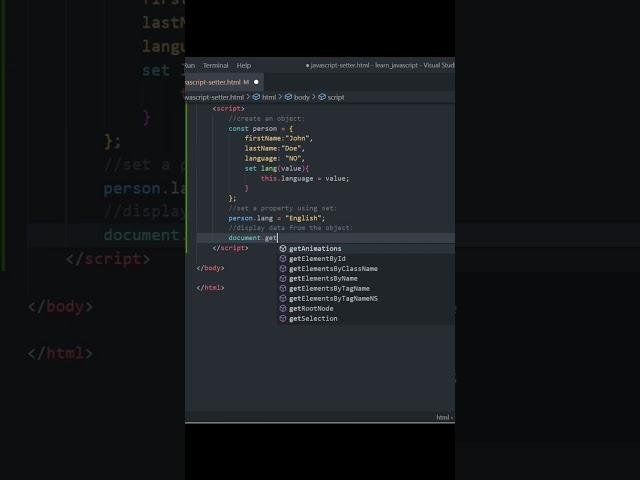Click the method icon beside getElementById
This screenshot has width=640, height=480.
(283, 259)
